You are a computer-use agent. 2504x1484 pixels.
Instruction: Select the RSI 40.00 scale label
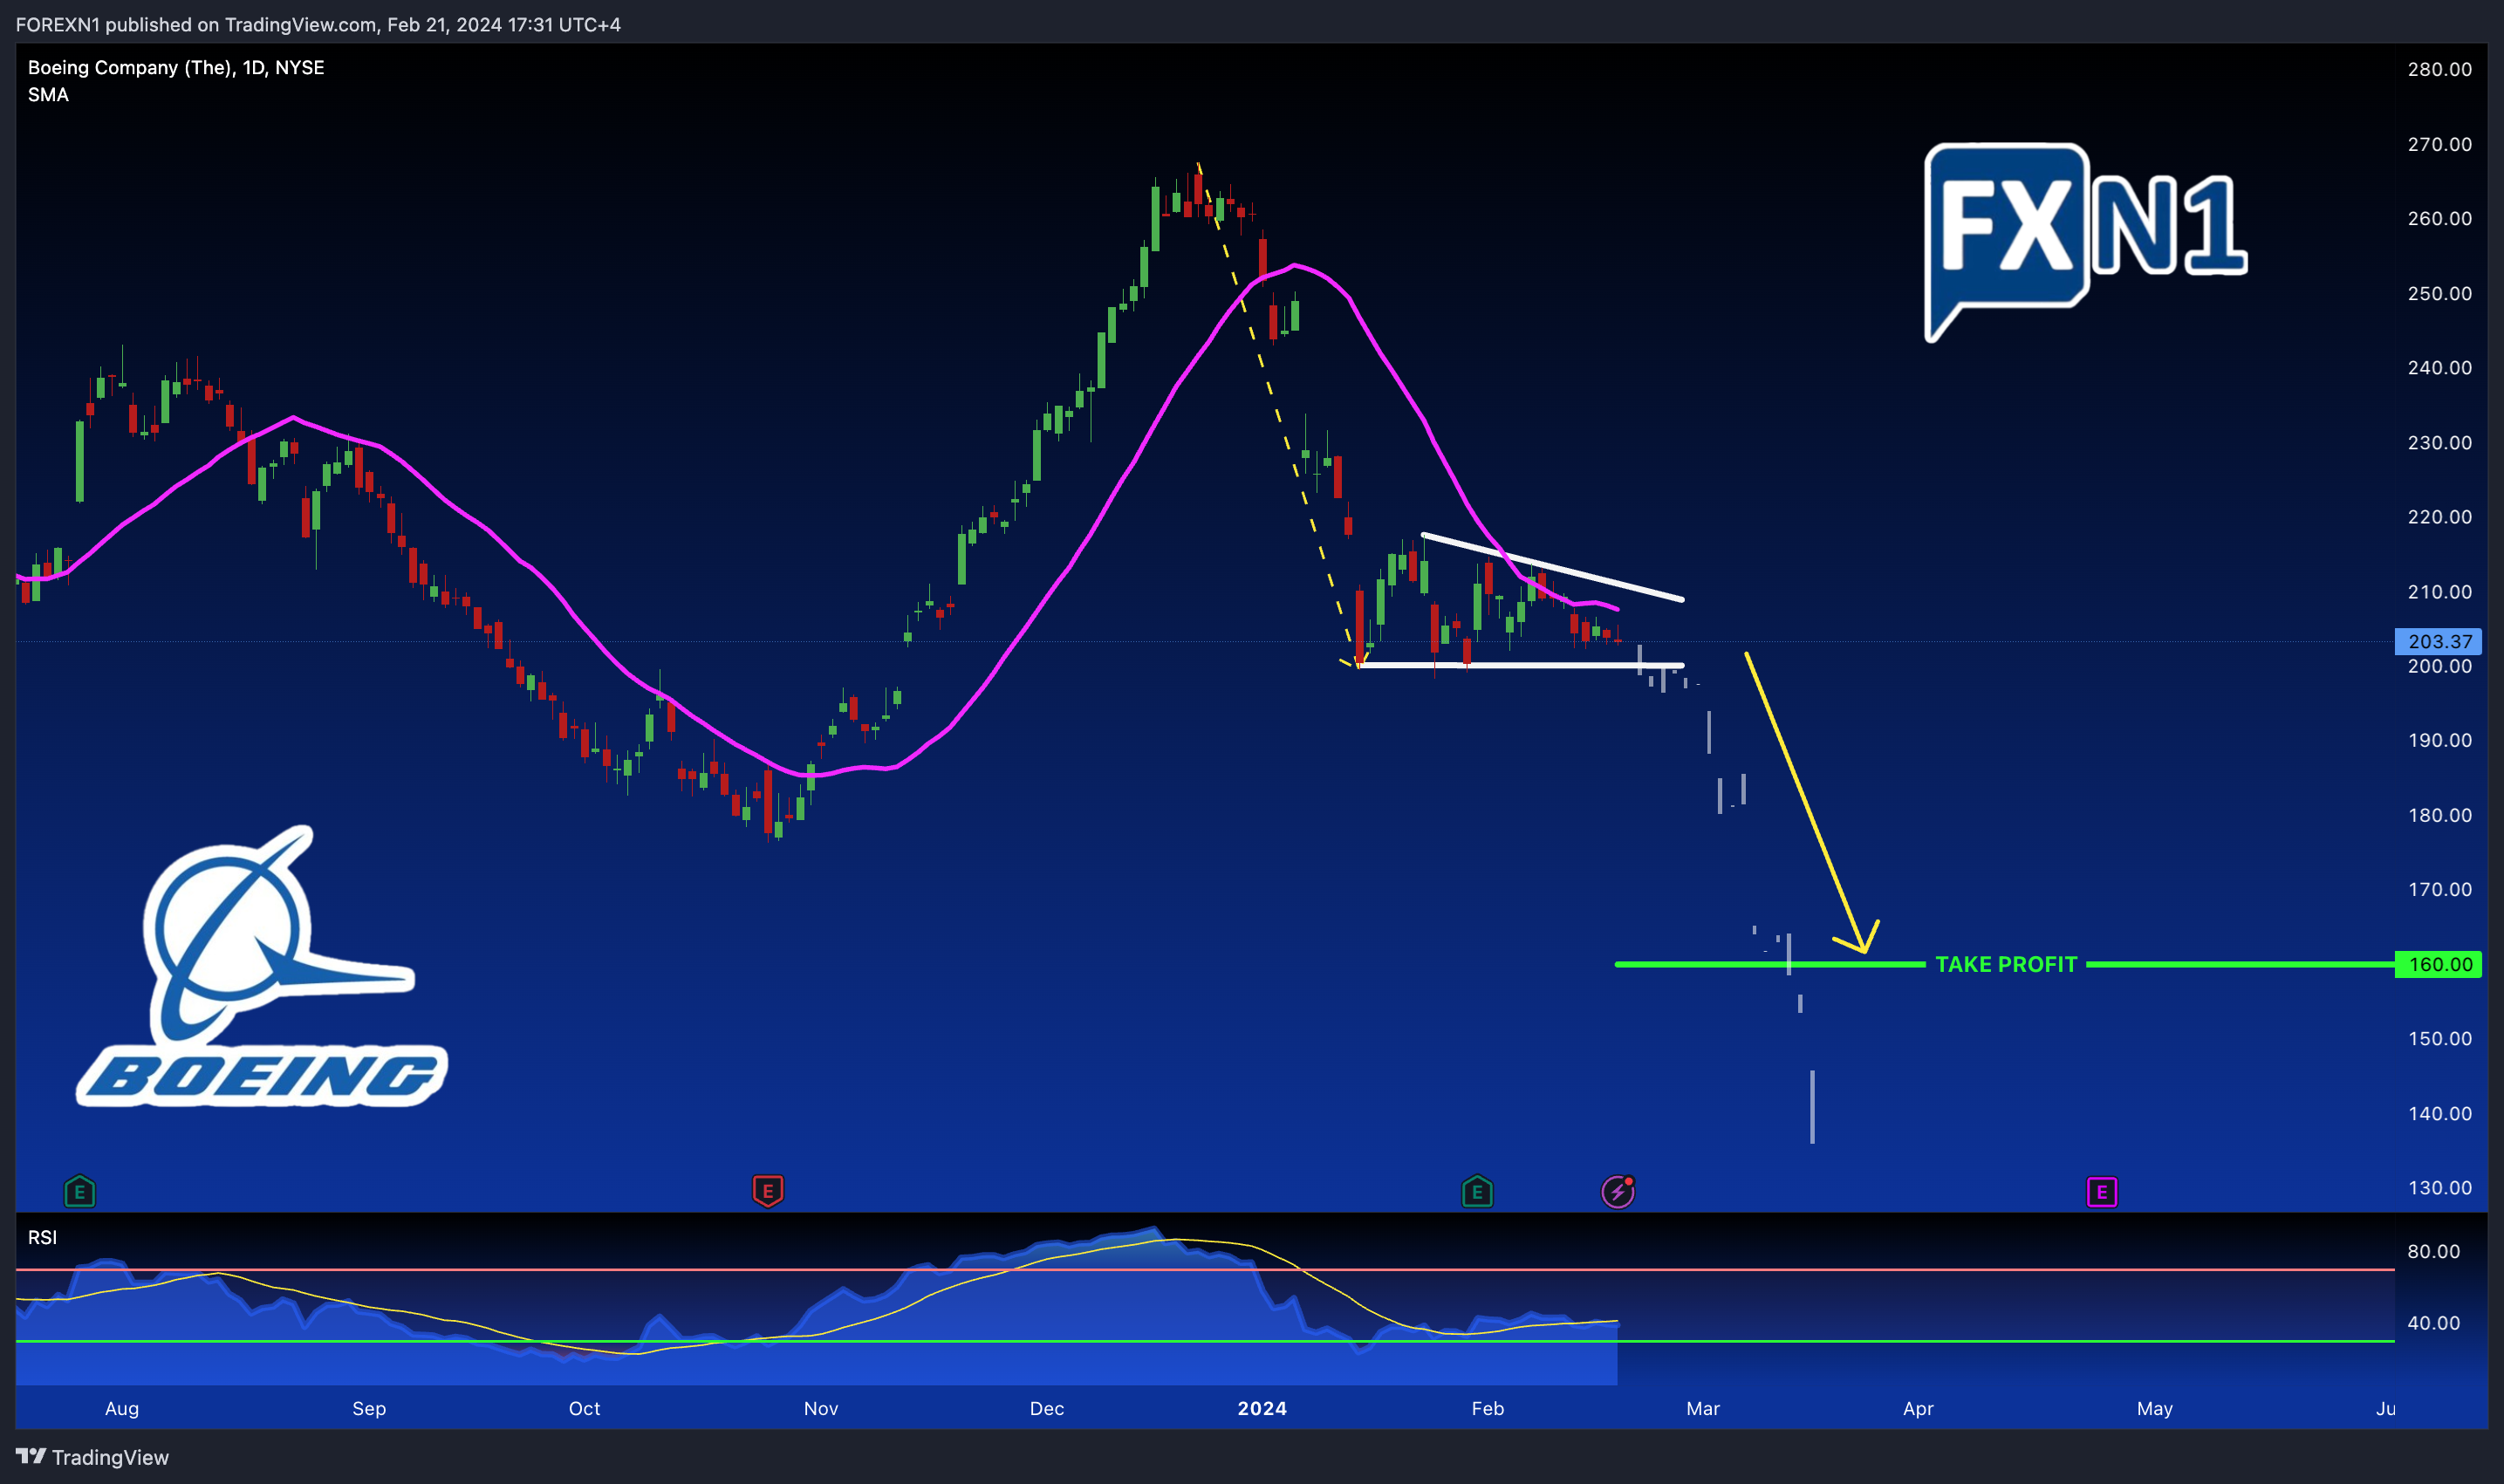(x=2434, y=1322)
